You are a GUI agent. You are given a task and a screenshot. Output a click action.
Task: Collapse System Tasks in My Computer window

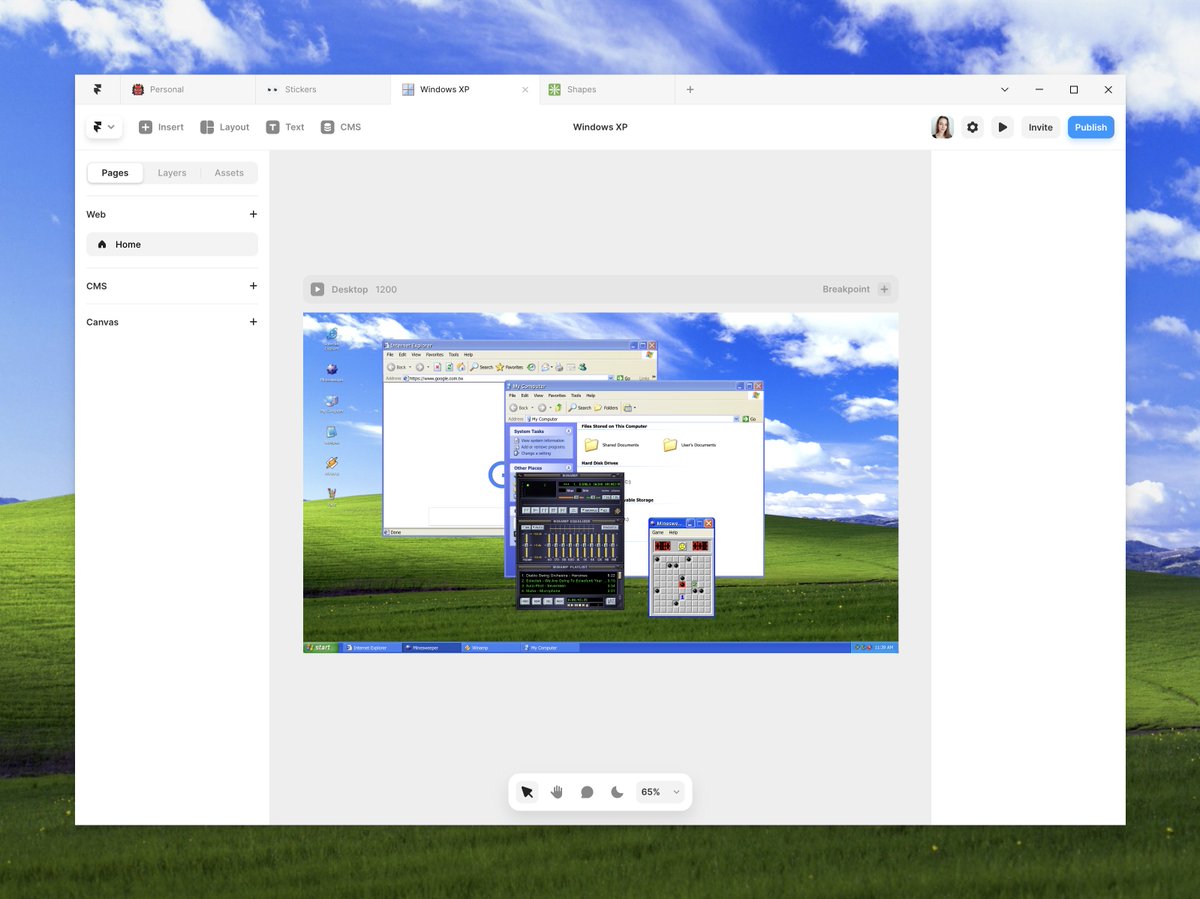tap(568, 431)
